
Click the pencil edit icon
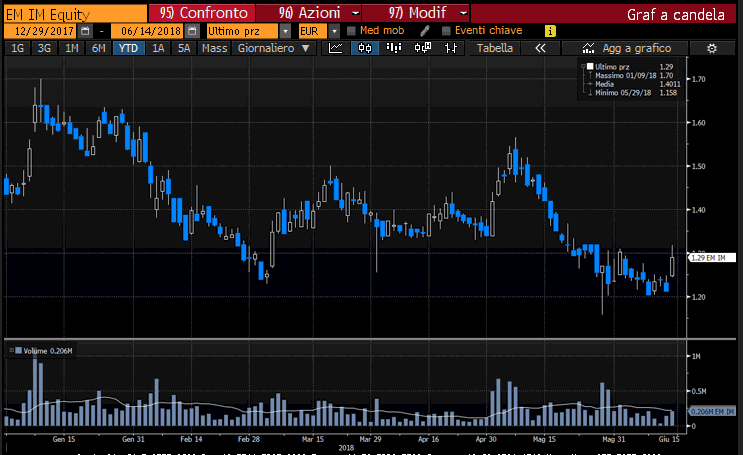coord(425,31)
